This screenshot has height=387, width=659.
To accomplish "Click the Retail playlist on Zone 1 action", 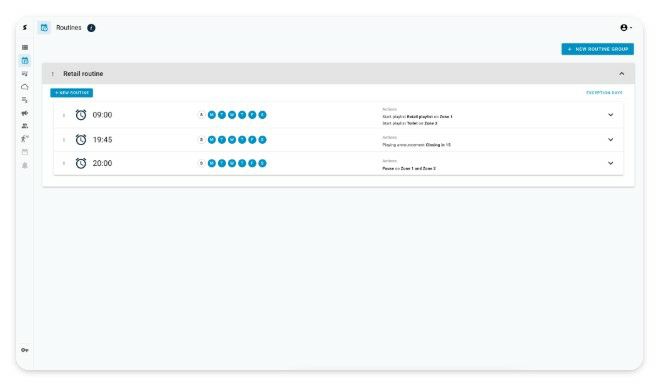I will (x=417, y=116).
